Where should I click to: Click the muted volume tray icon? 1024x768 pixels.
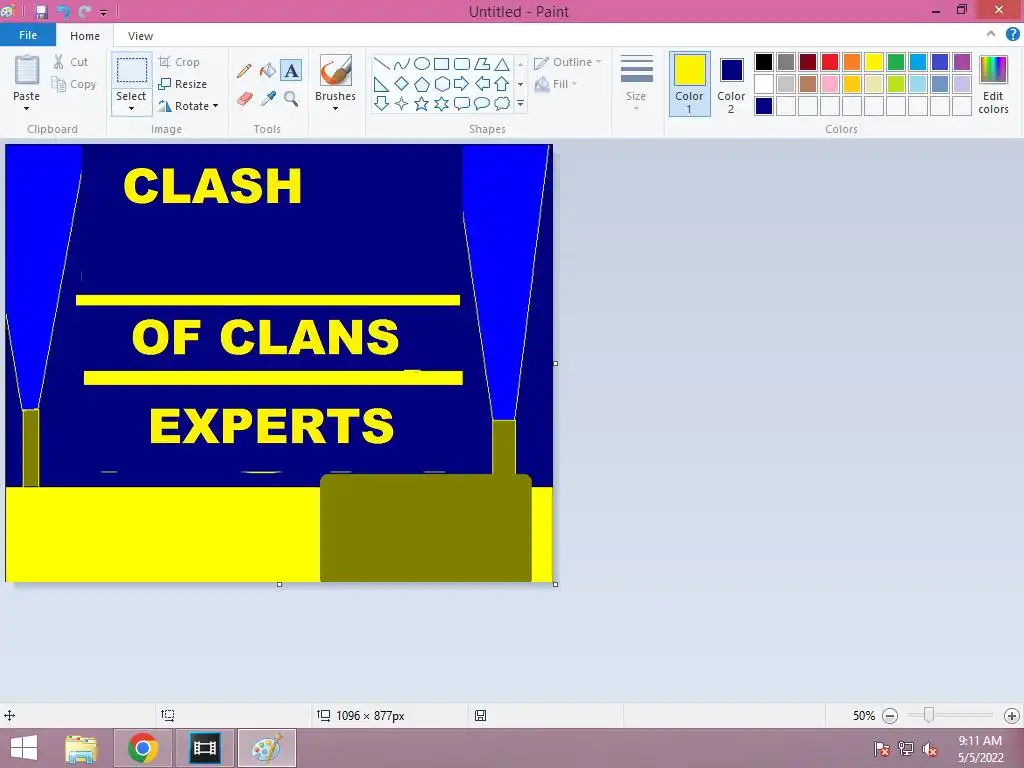pos(929,749)
